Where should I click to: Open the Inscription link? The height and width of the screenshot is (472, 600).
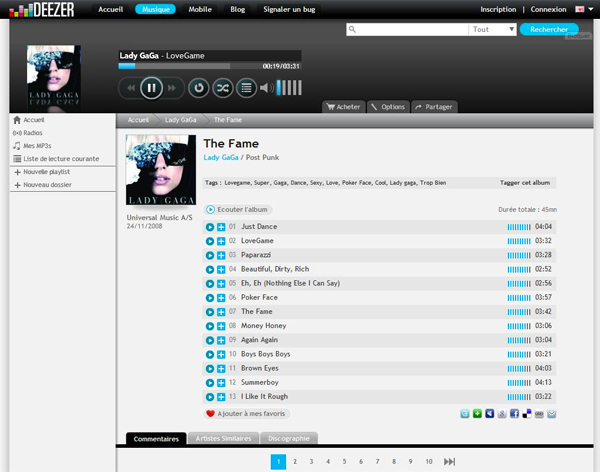tap(498, 9)
